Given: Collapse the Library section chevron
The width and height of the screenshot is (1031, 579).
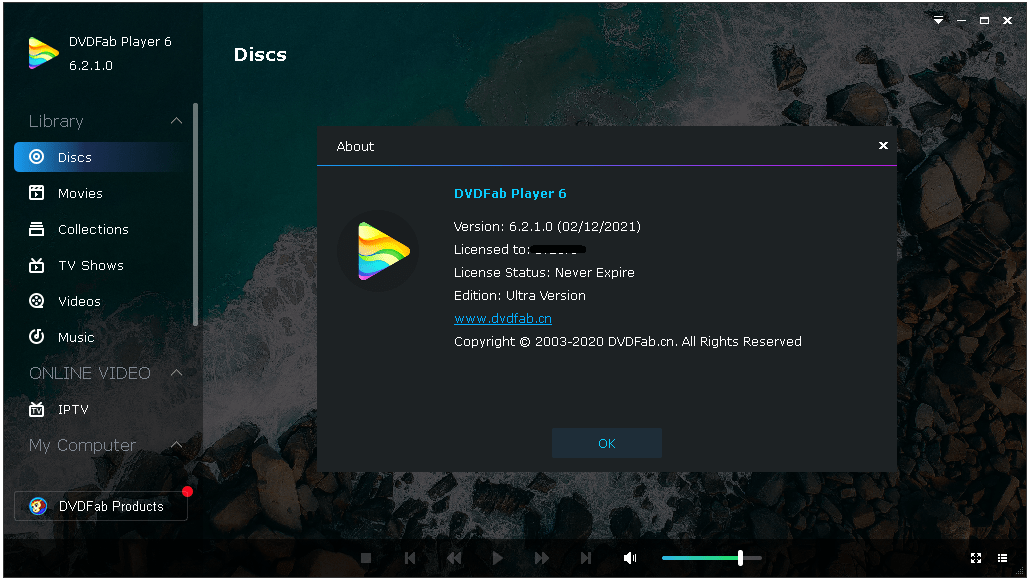Looking at the screenshot, I should tap(176, 120).
